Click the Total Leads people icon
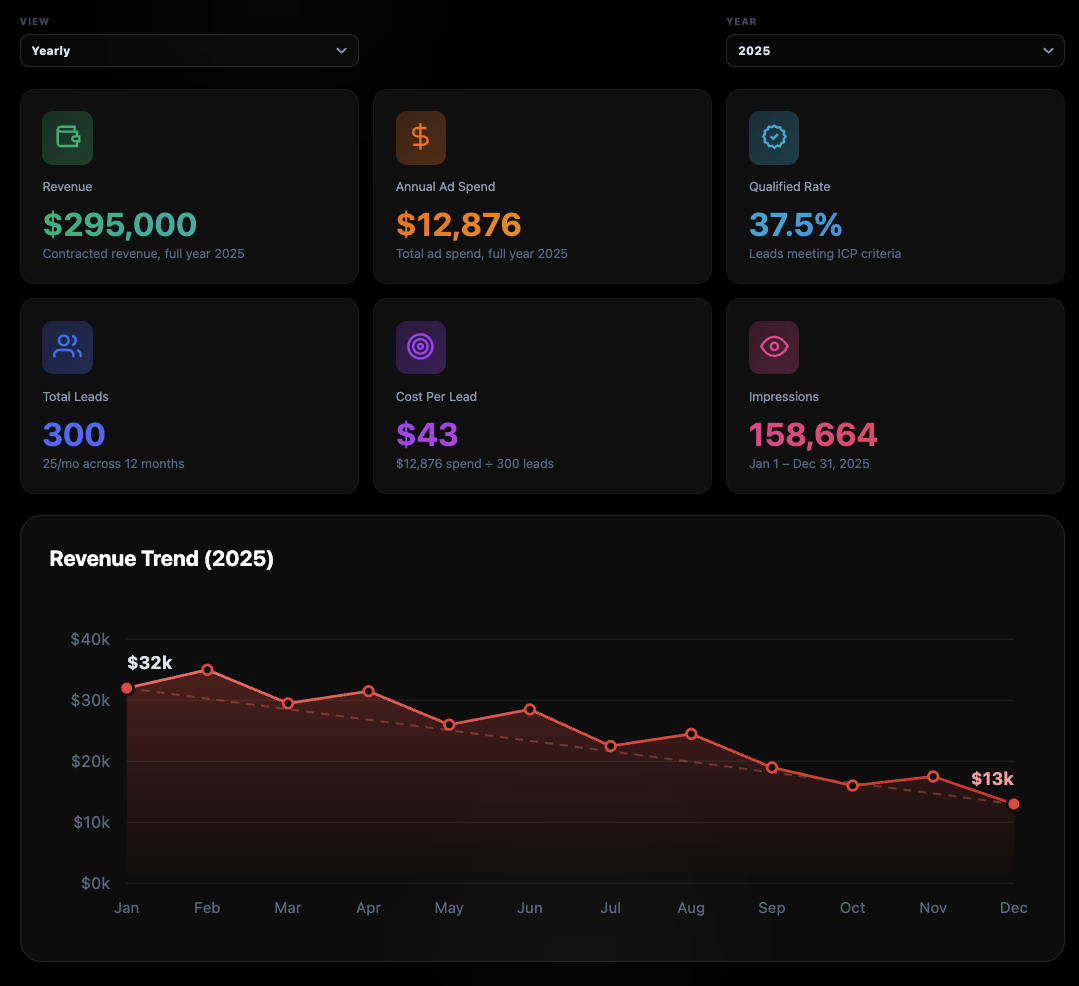Image resolution: width=1079 pixels, height=986 pixels. 67,347
